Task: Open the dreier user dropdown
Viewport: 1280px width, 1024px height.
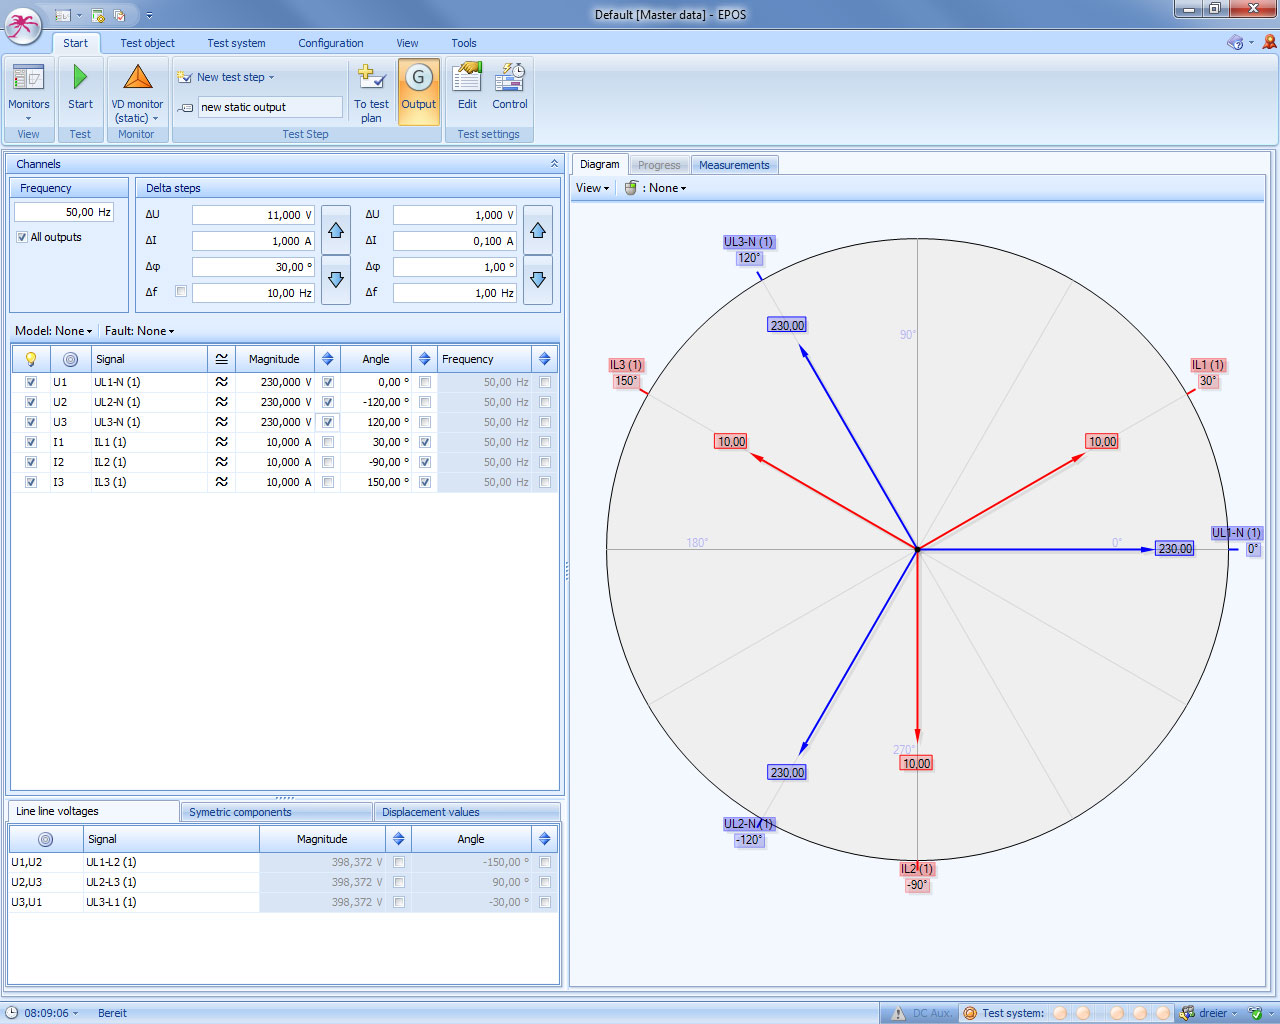Action: (x=1234, y=1013)
